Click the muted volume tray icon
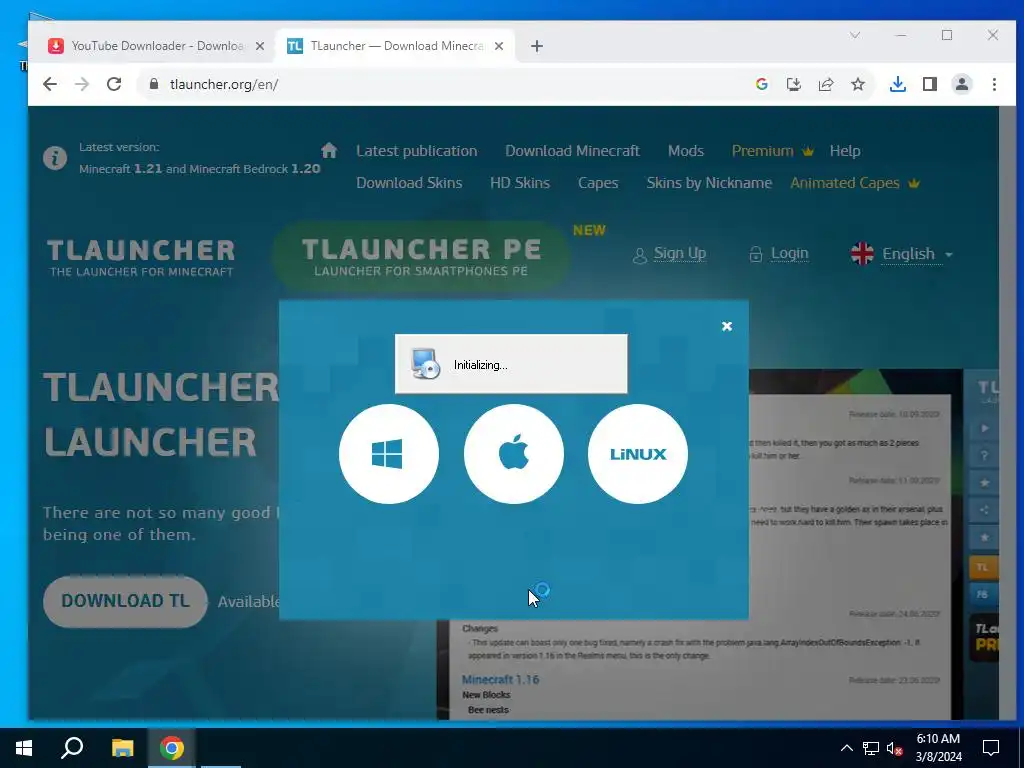Image resolution: width=1024 pixels, height=768 pixels. point(894,748)
